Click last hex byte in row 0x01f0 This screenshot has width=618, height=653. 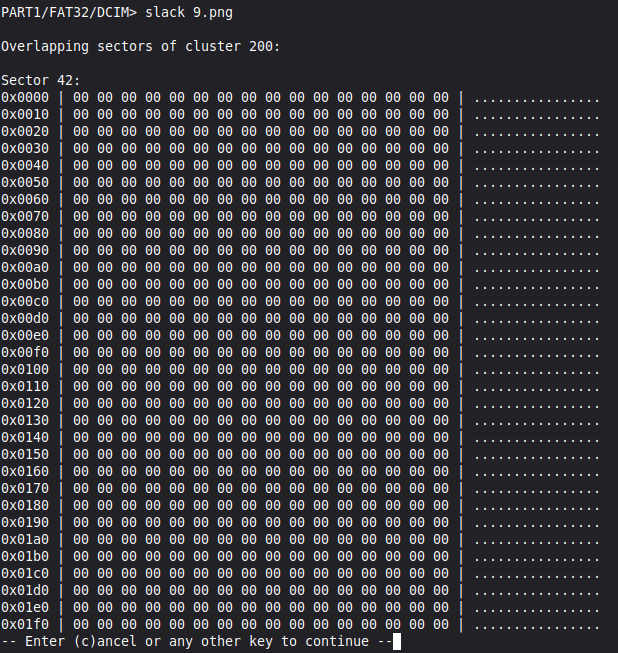[441, 624]
